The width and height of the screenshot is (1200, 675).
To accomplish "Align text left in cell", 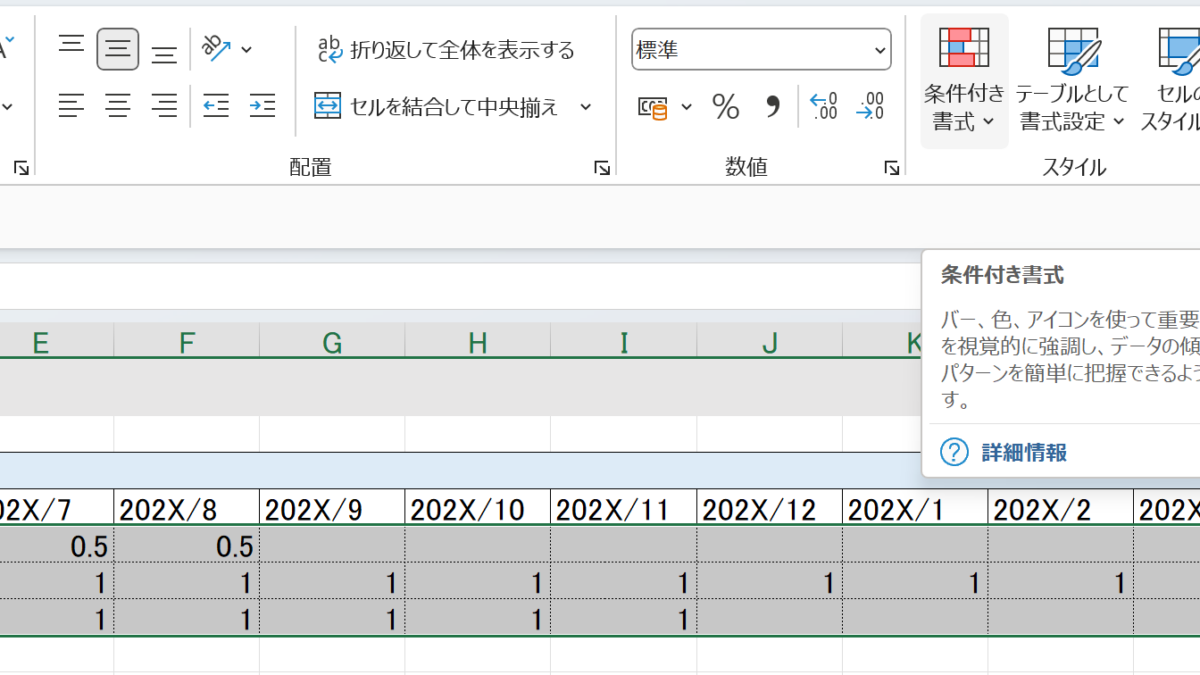I will tap(71, 105).
